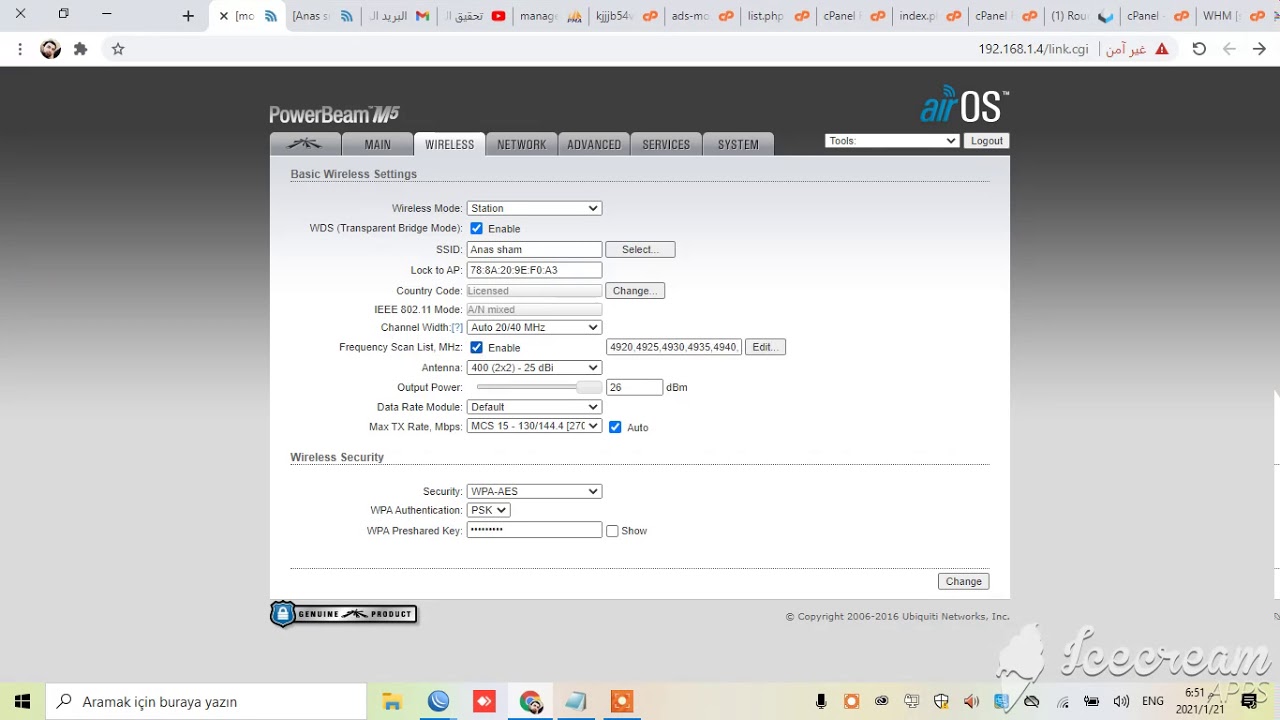Expand the Tools dropdown
Viewport: 1280px width, 720px height.
[x=892, y=141]
